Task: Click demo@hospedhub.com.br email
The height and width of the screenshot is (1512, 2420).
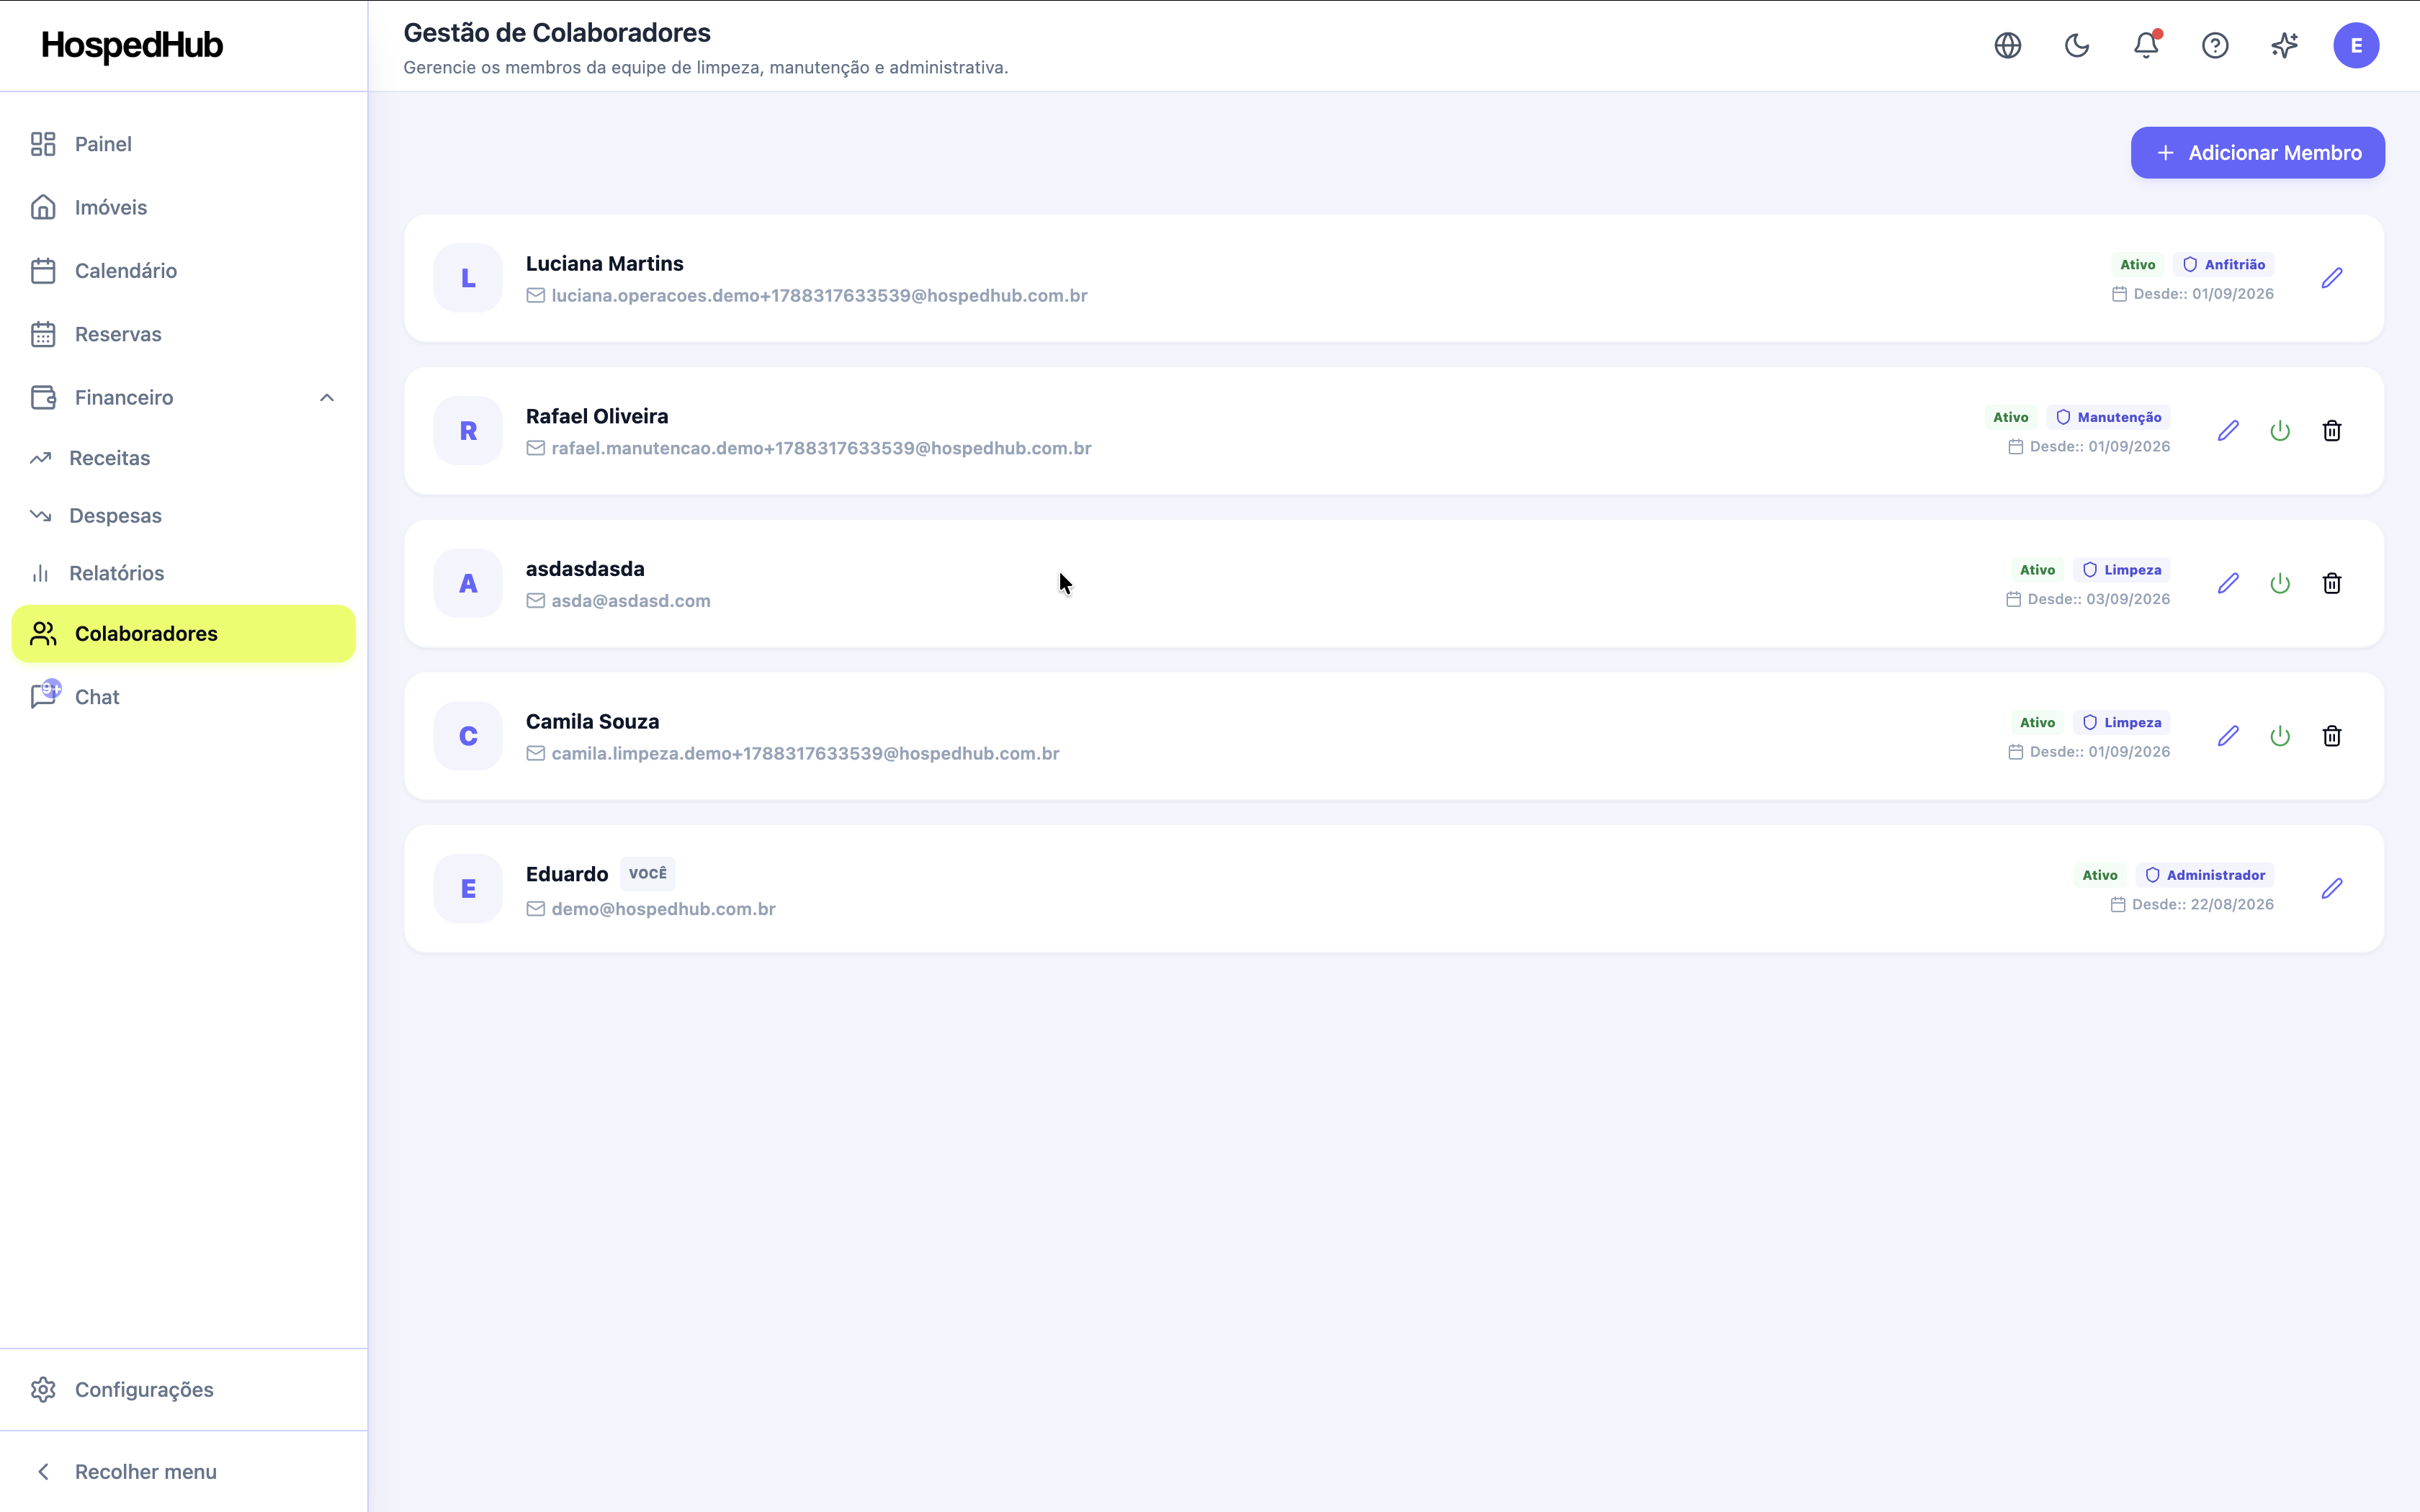Action: pyautogui.click(x=663, y=909)
